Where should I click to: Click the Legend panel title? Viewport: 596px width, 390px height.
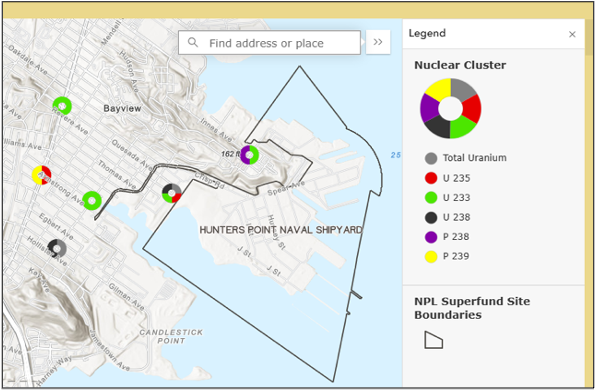click(x=427, y=33)
